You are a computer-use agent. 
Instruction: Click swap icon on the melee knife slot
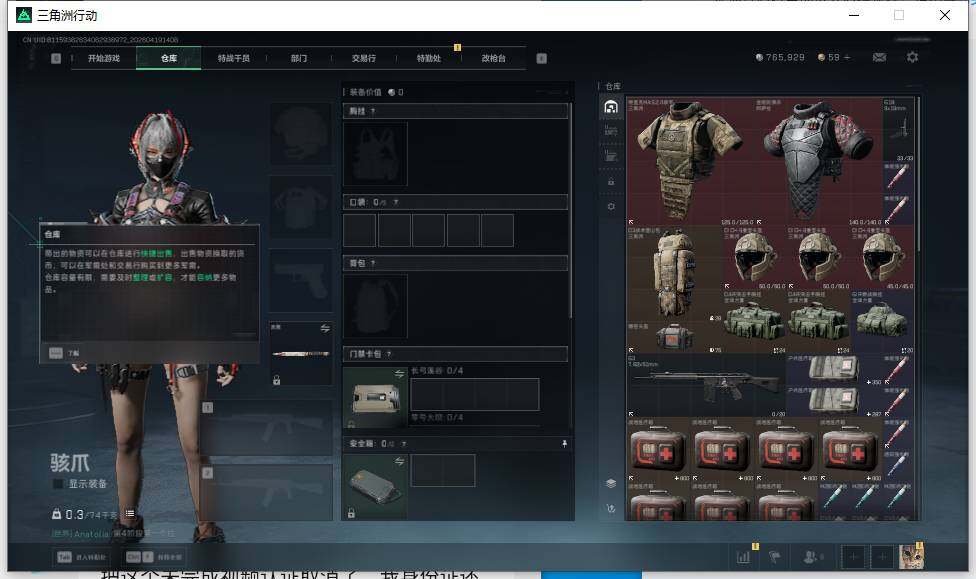click(325, 328)
